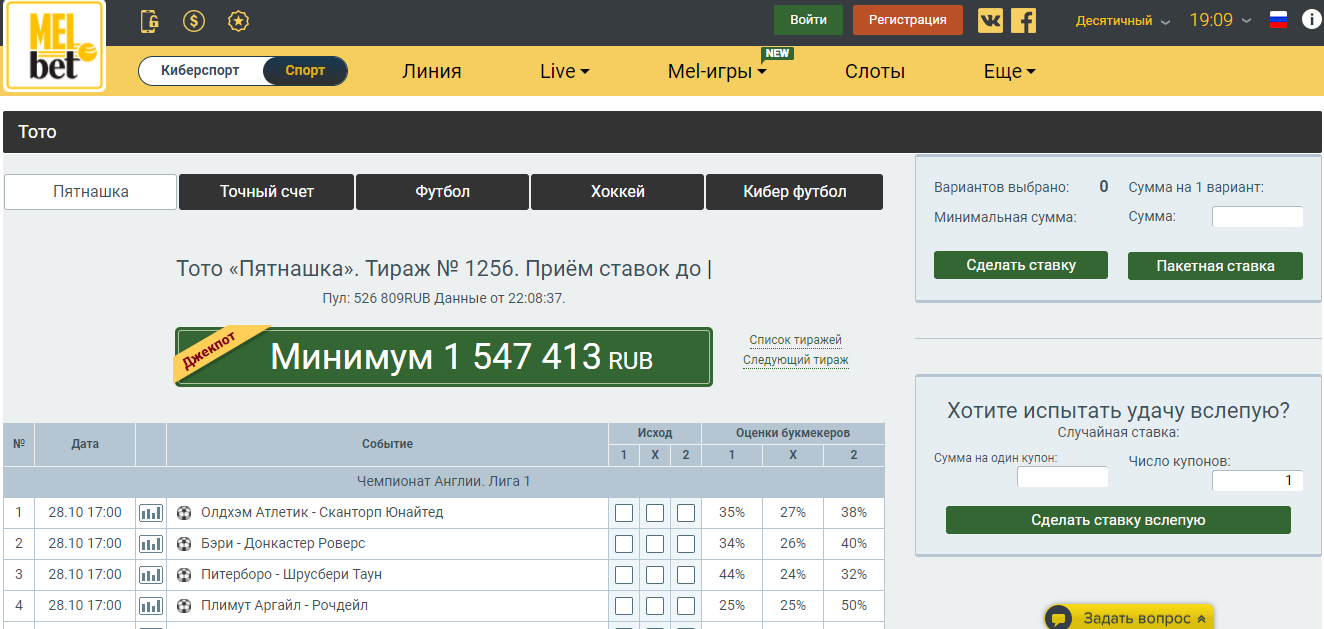Viewport: 1324px width, 629px height.
Task: Open statistics icon for Питерборо - Шрусбери Таун
Action: click(151, 575)
